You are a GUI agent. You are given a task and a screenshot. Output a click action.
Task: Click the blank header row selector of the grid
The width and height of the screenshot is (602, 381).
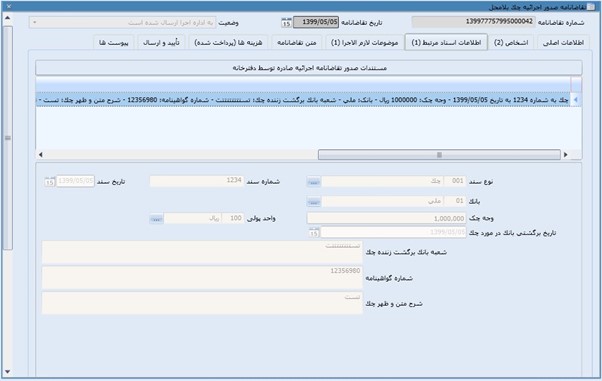(576, 84)
